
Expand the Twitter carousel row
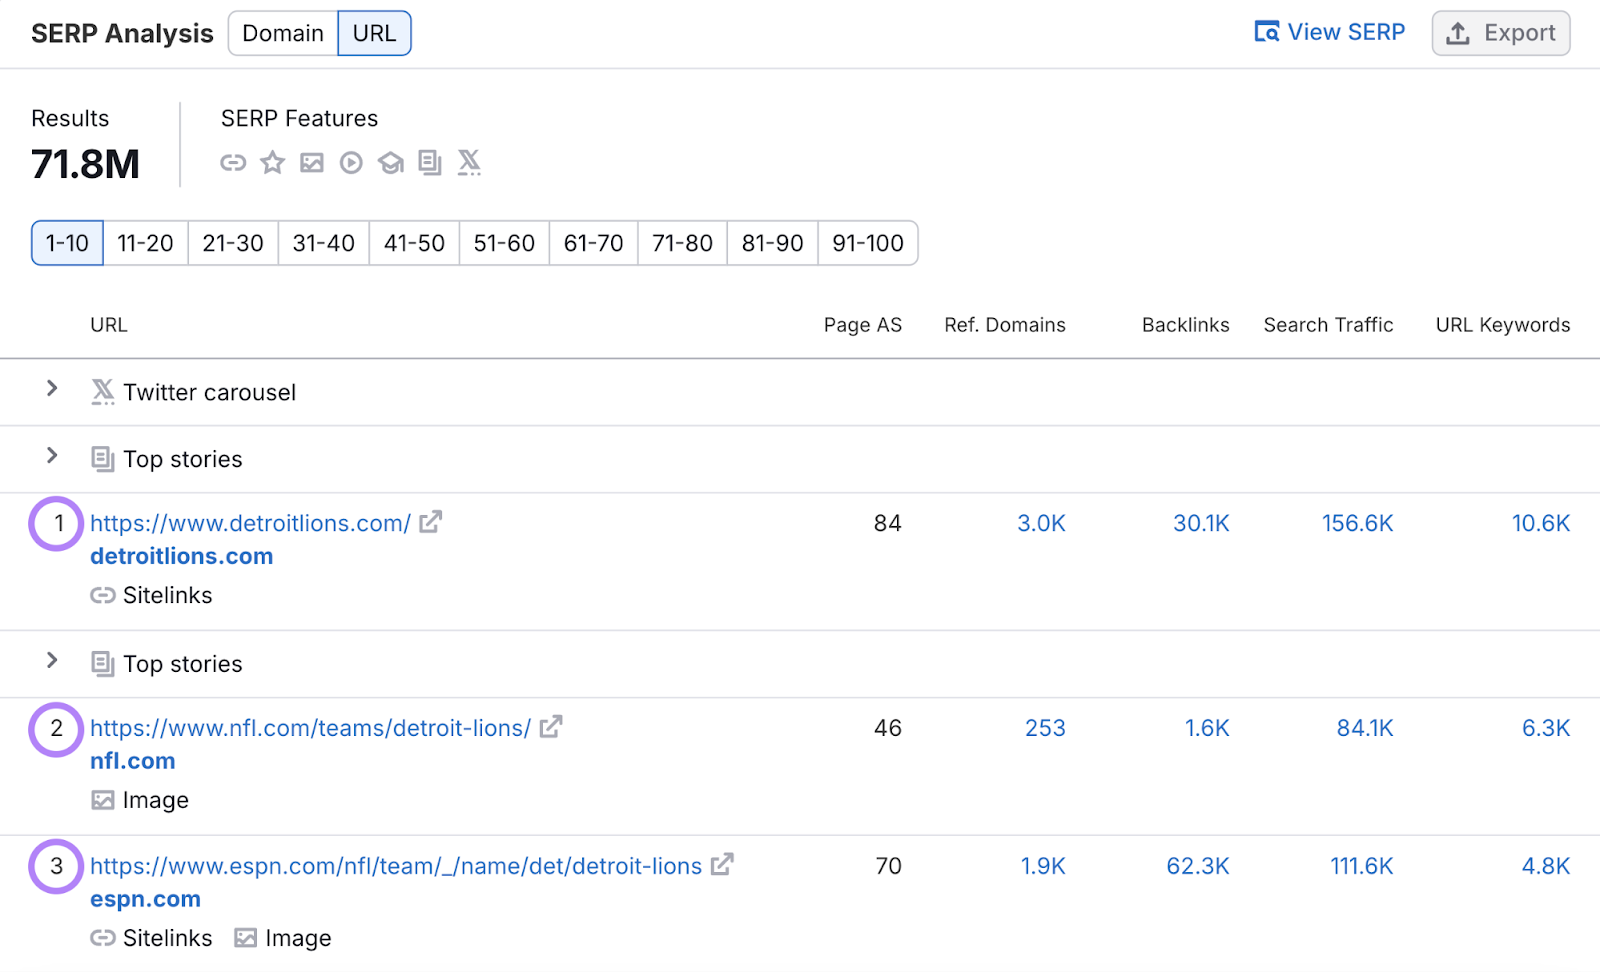pos(52,388)
